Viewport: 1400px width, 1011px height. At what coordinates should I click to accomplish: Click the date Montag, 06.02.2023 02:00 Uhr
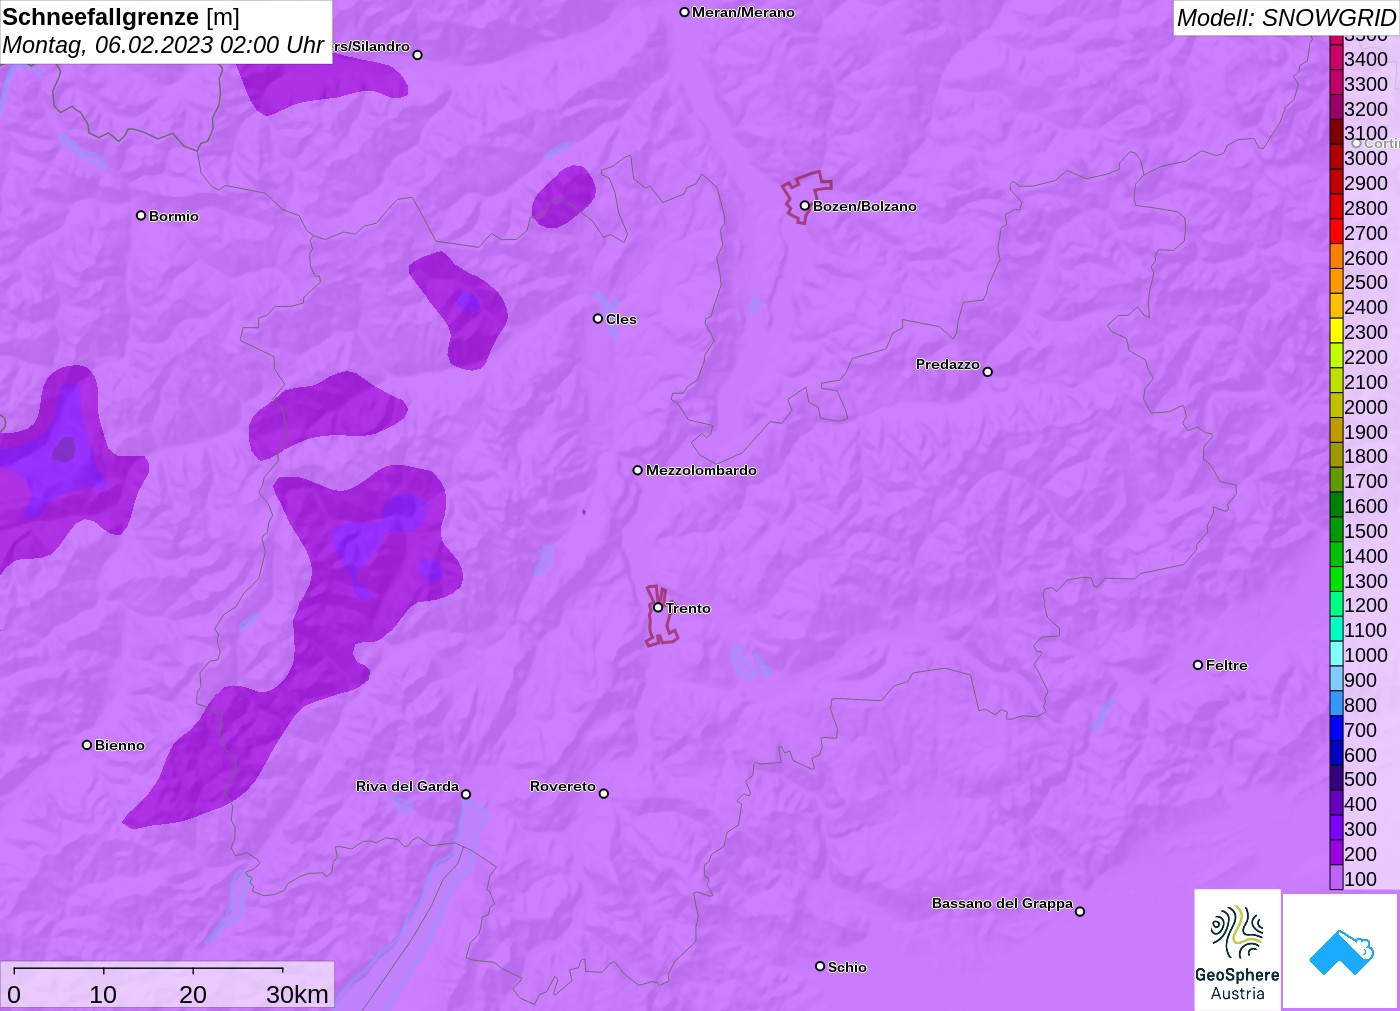coord(163,45)
